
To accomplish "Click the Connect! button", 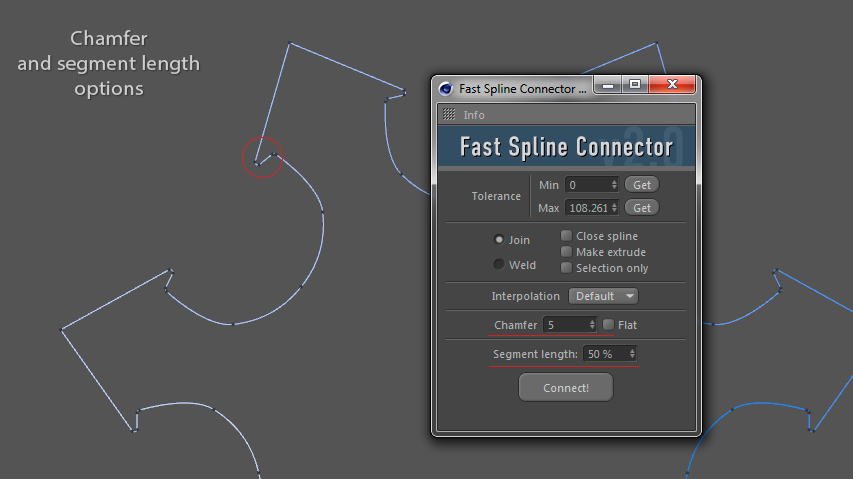I will pos(566,388).
